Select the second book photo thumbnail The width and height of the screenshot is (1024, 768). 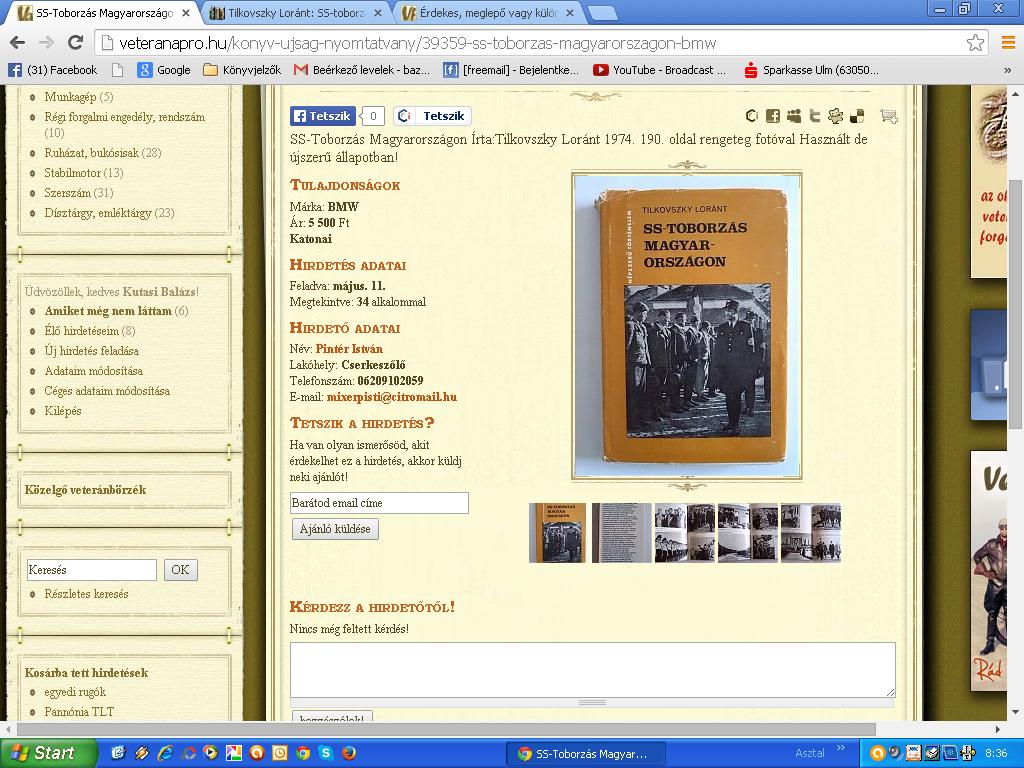coord(621,533)
